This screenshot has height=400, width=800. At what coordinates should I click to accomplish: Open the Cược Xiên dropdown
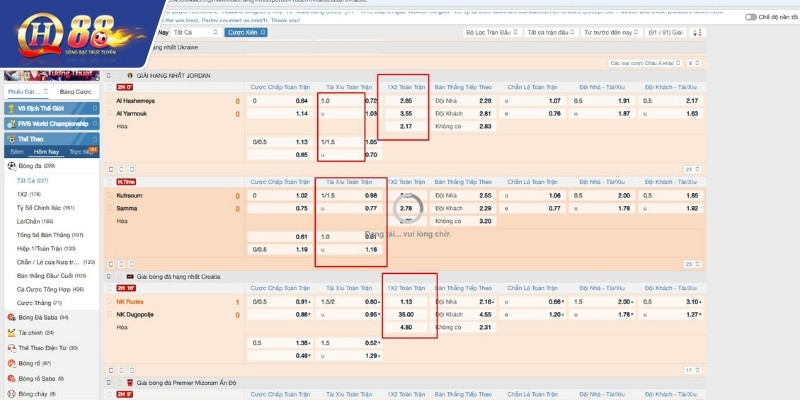click(246, 32)
